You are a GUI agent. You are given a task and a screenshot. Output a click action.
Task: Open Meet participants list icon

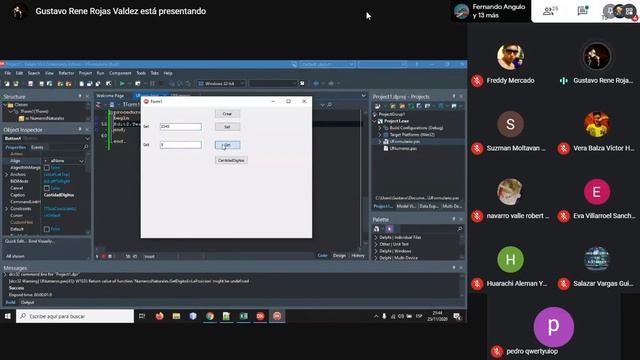pyautogui.click(x=550, y=11)
